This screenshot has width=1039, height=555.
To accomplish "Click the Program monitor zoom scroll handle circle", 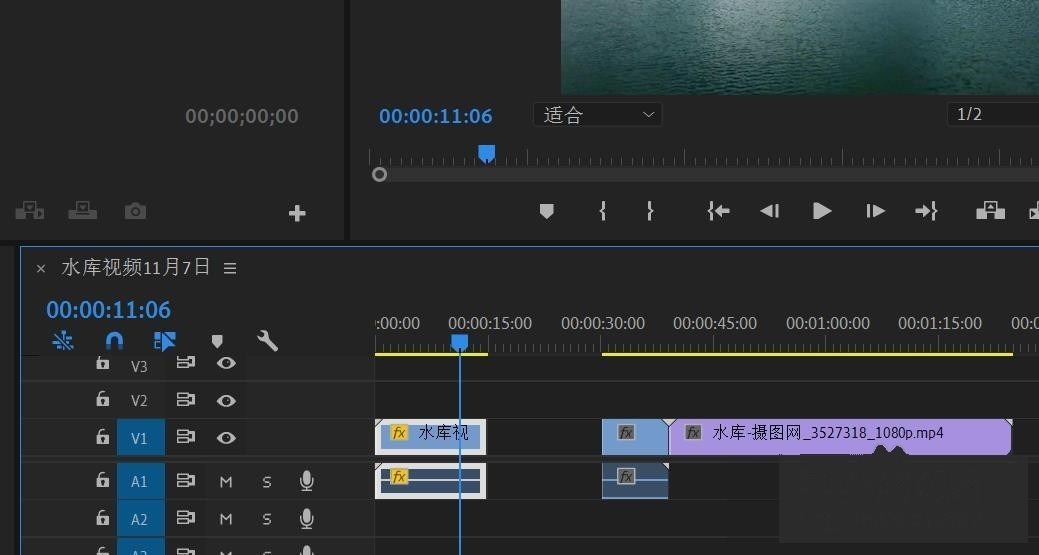I will click(379, 174).
